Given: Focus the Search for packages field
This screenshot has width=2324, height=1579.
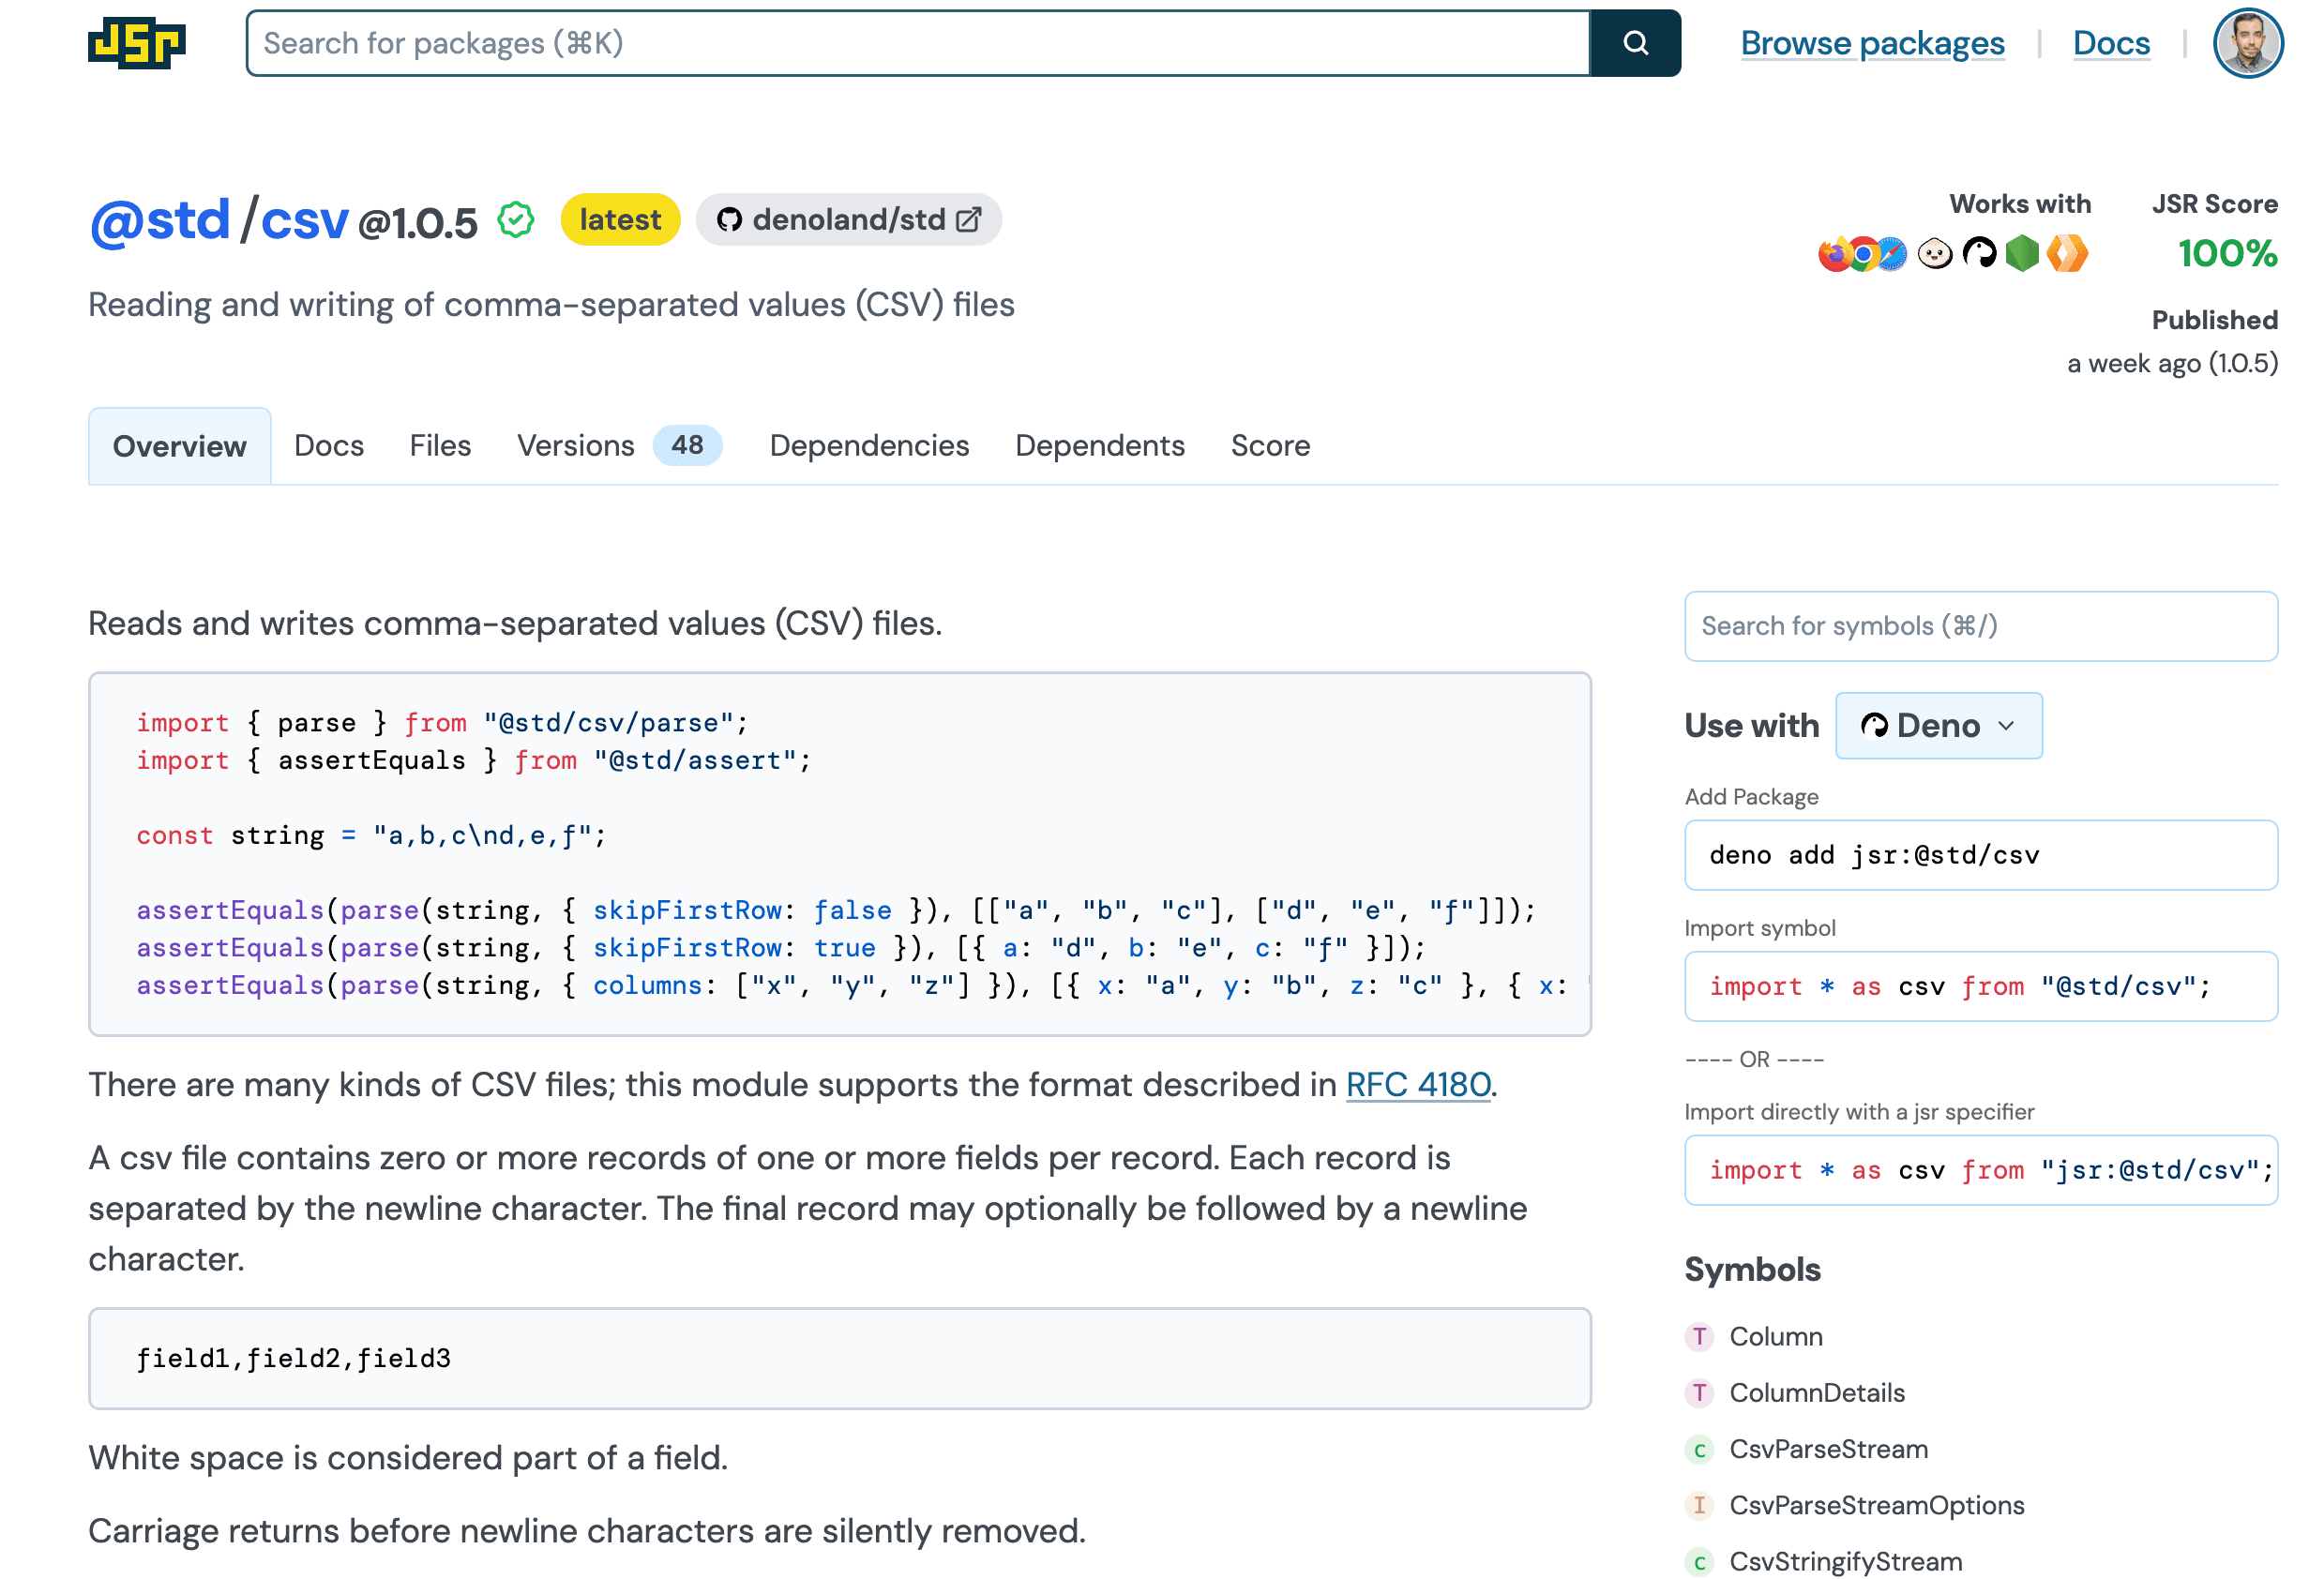Looking at the screenshot, I should click(918, 43).
